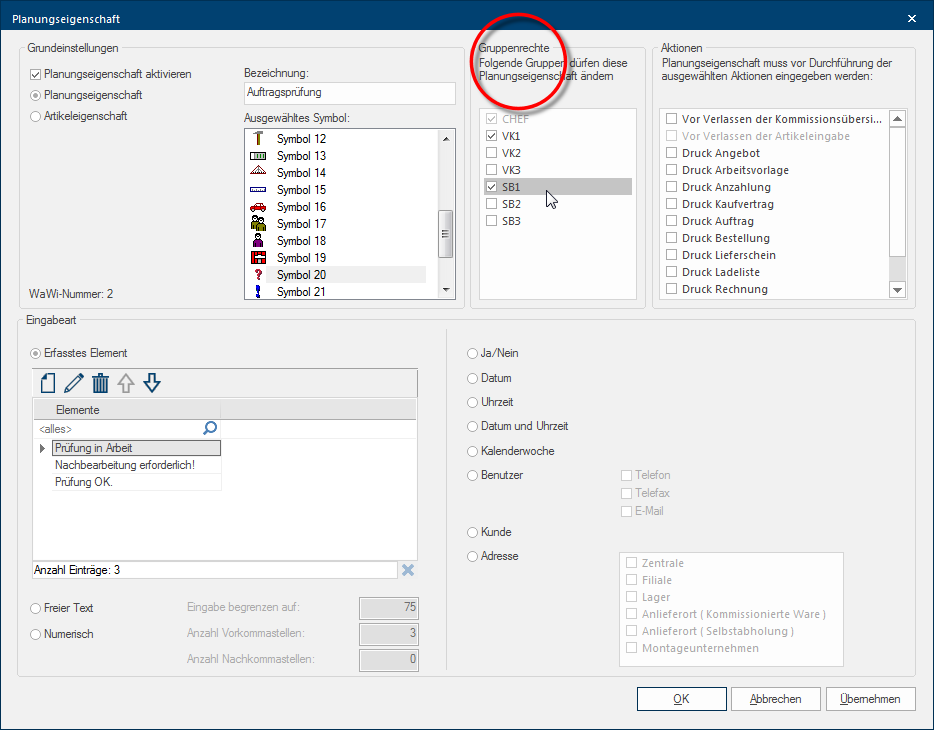Select Nachbearbeitung erforderlich! list entry

124,465
